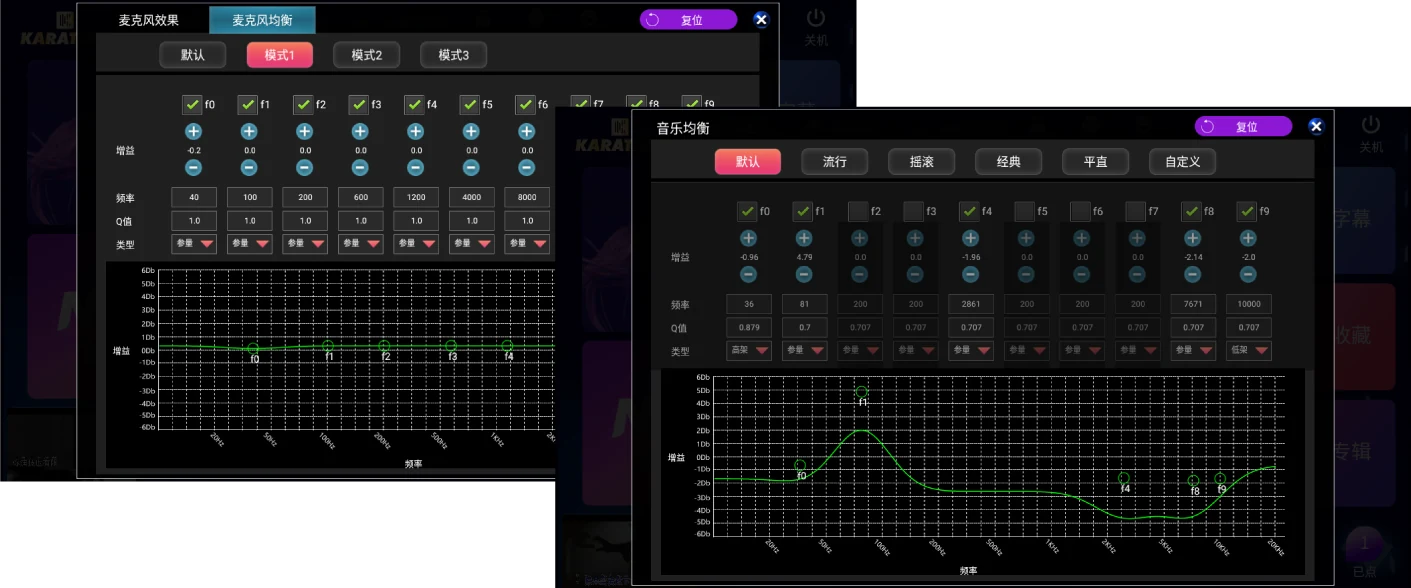
Task: Enable the f2 band in 音乐均衡
Action: [858, 211]
